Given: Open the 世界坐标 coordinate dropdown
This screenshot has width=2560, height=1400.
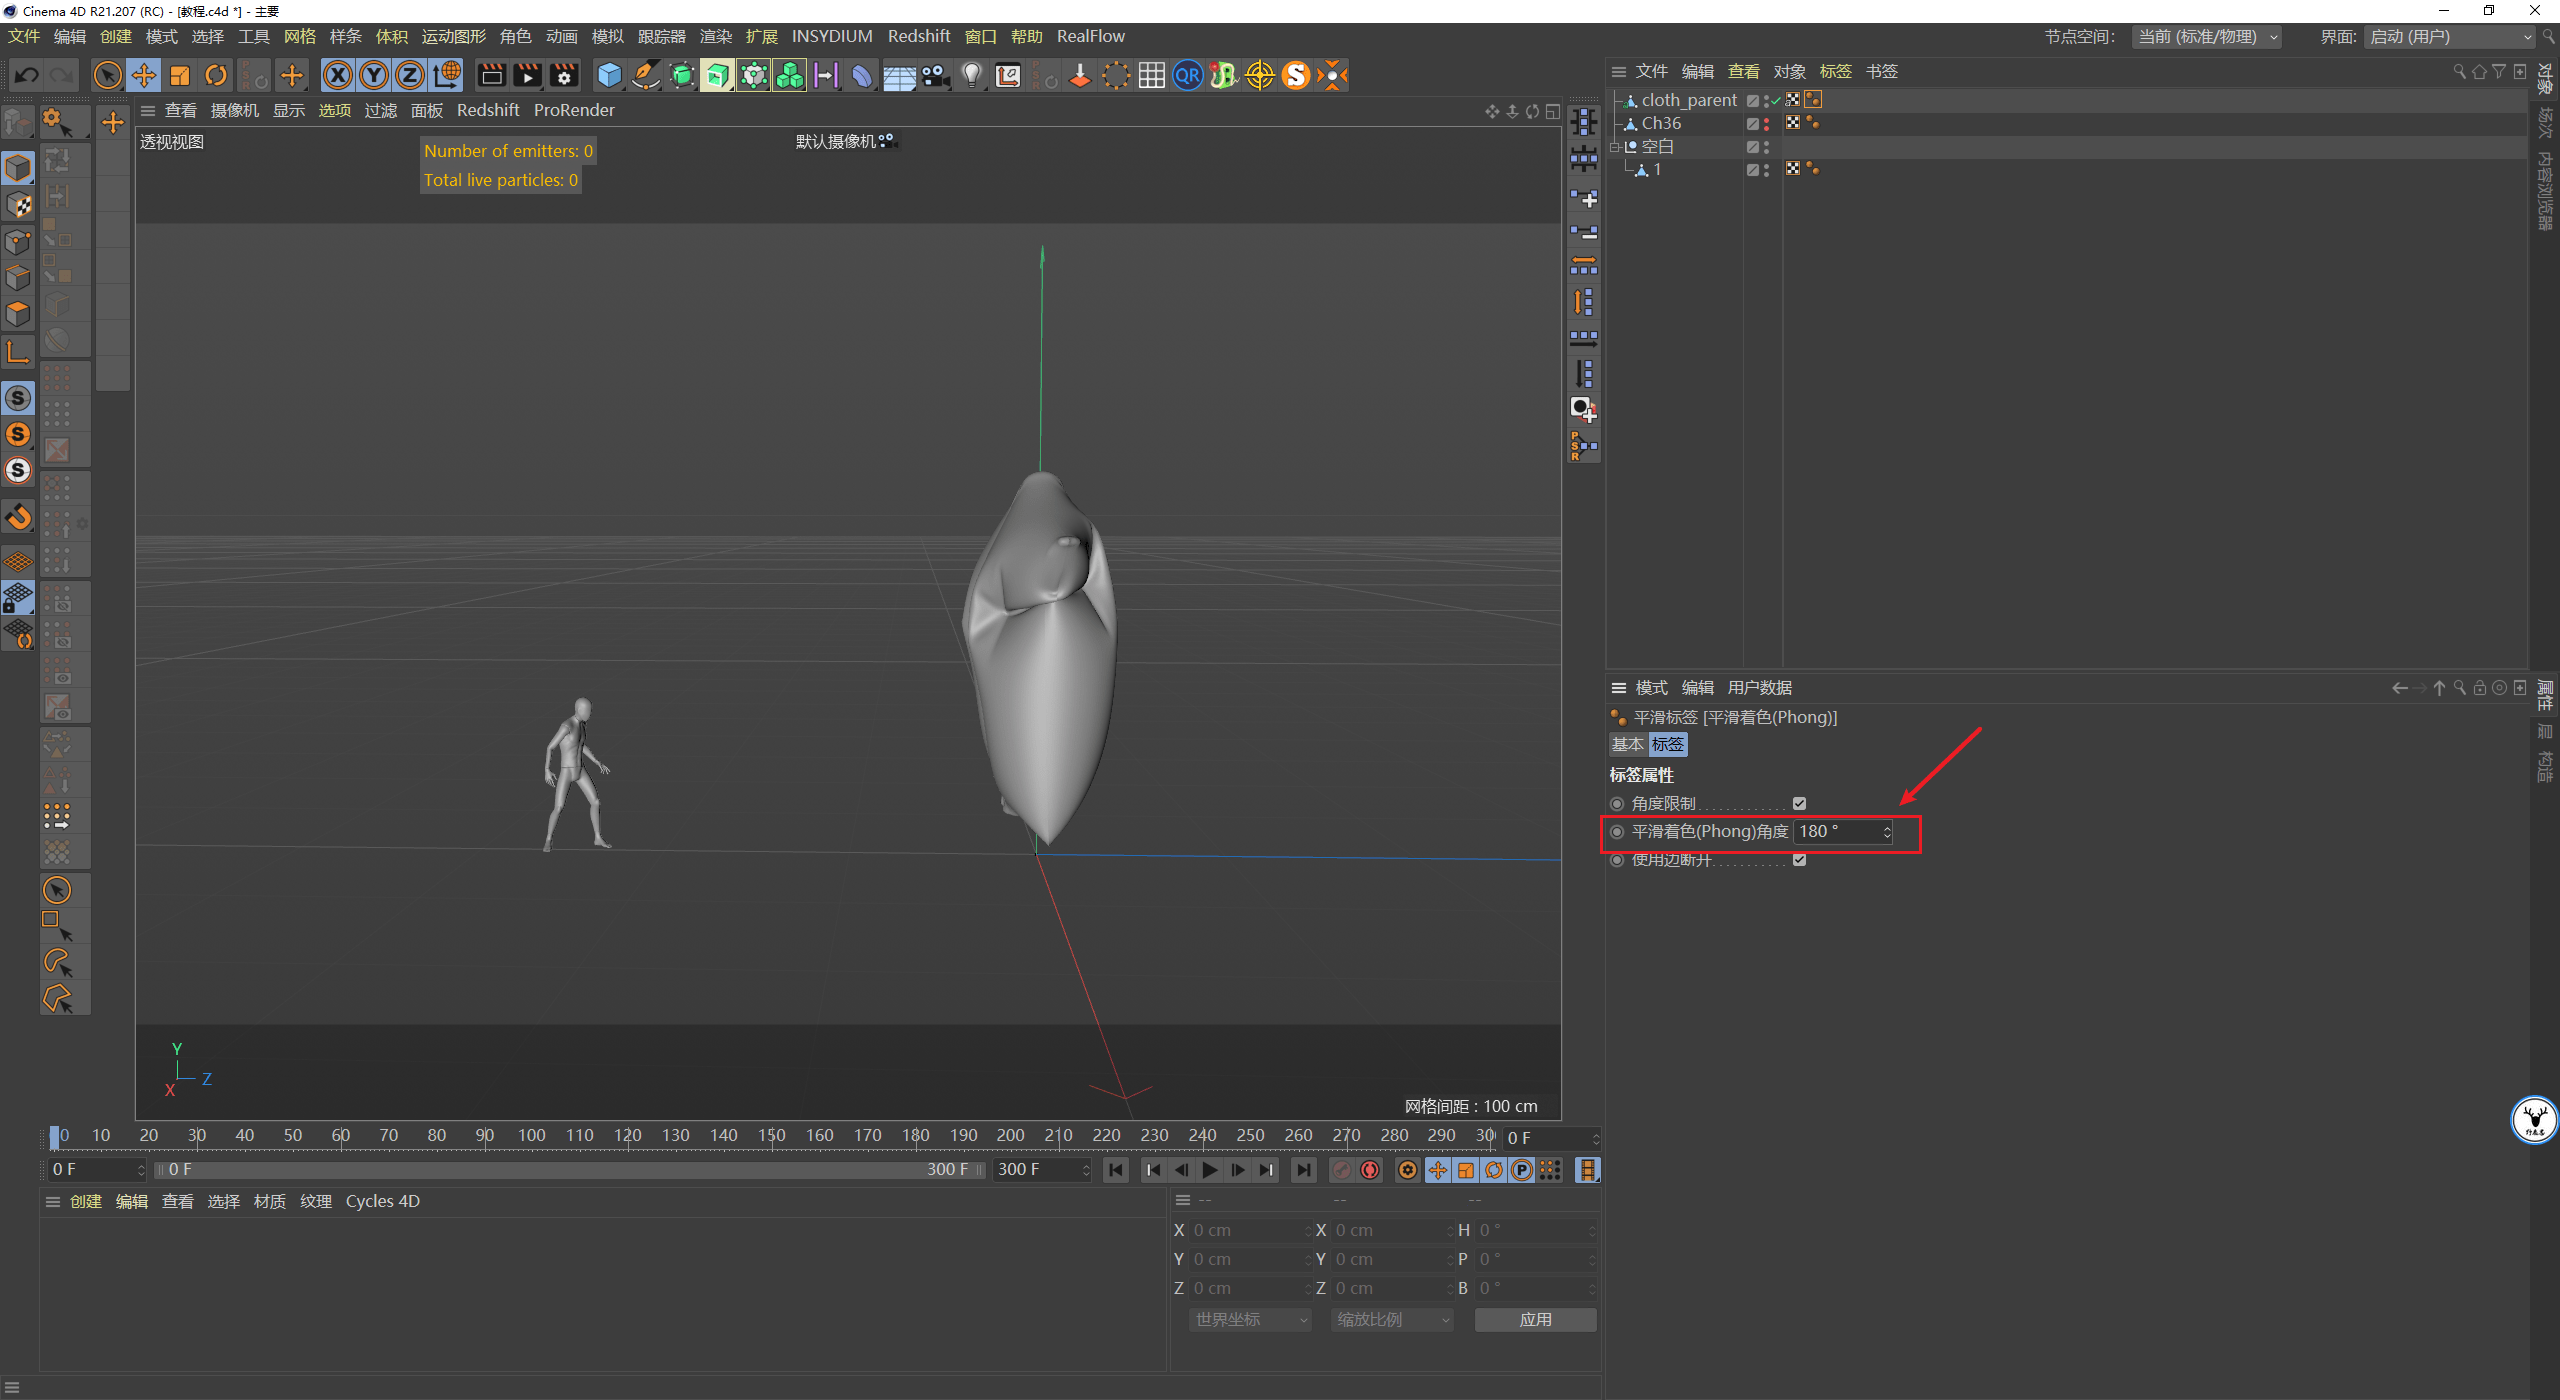Looking at the screenshot, I should (x=1249, y=1320).
